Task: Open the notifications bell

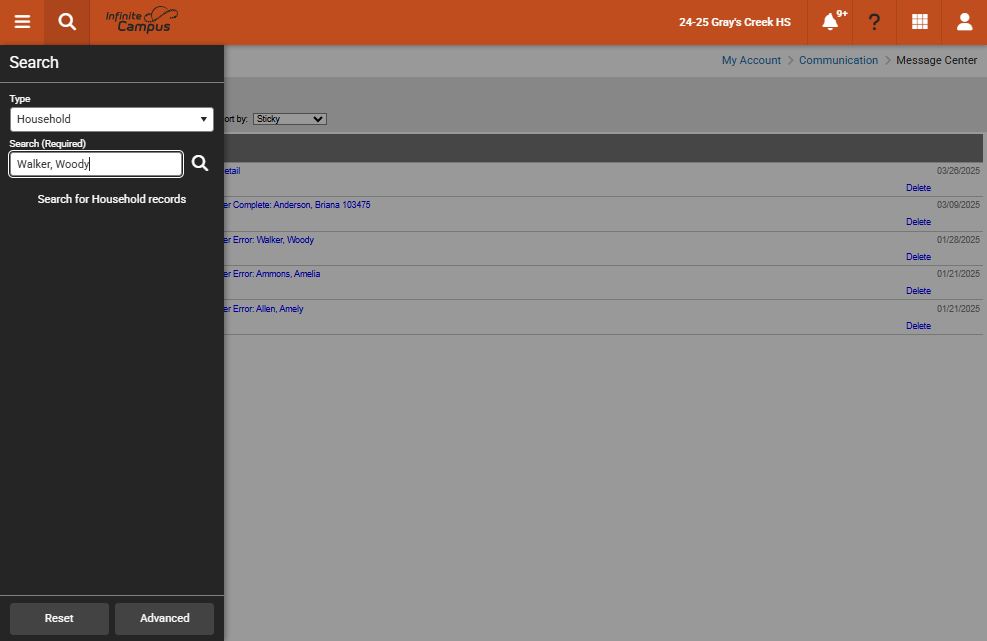Action: pyautogui.click(x=830, y=22)
